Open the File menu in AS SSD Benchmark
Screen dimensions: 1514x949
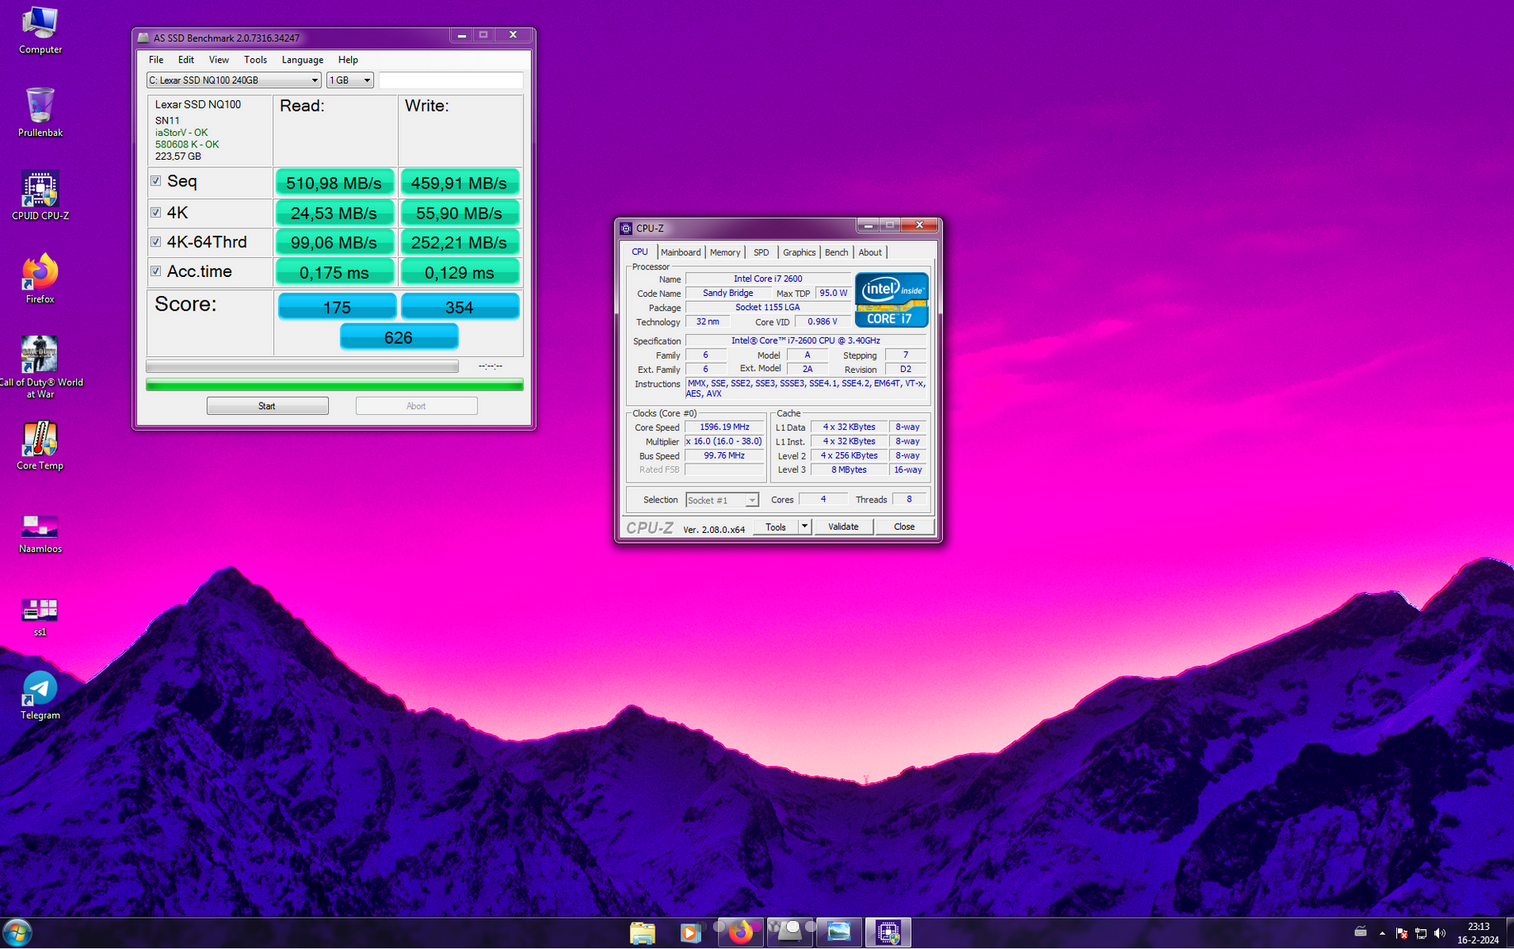pos(156,60)
